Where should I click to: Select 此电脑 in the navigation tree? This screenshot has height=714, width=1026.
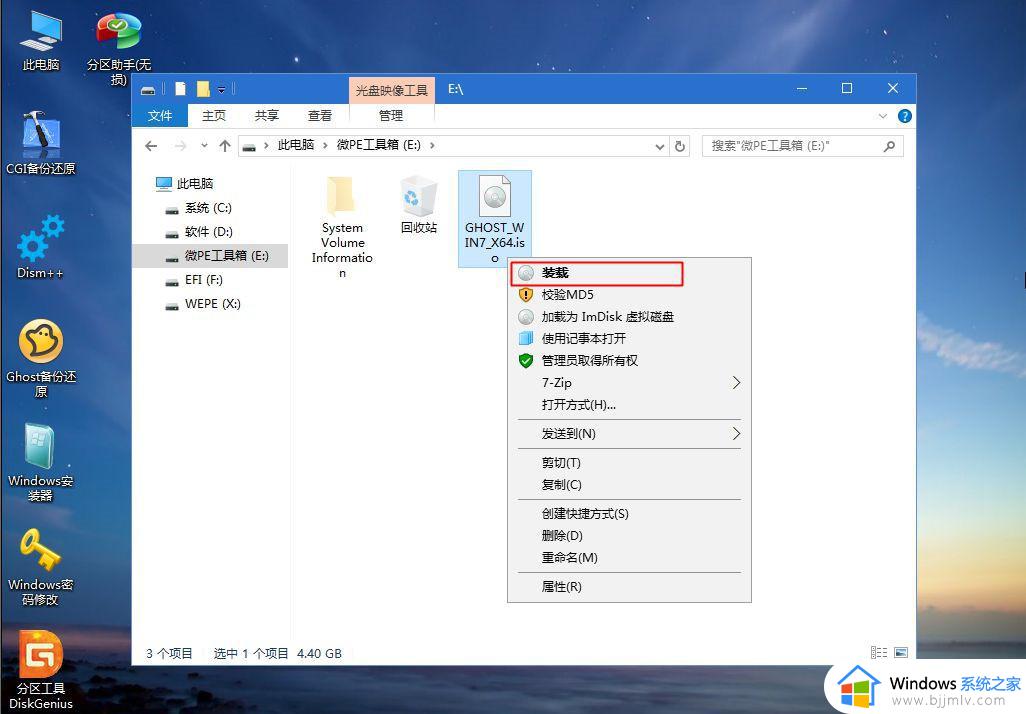point(185,184)
